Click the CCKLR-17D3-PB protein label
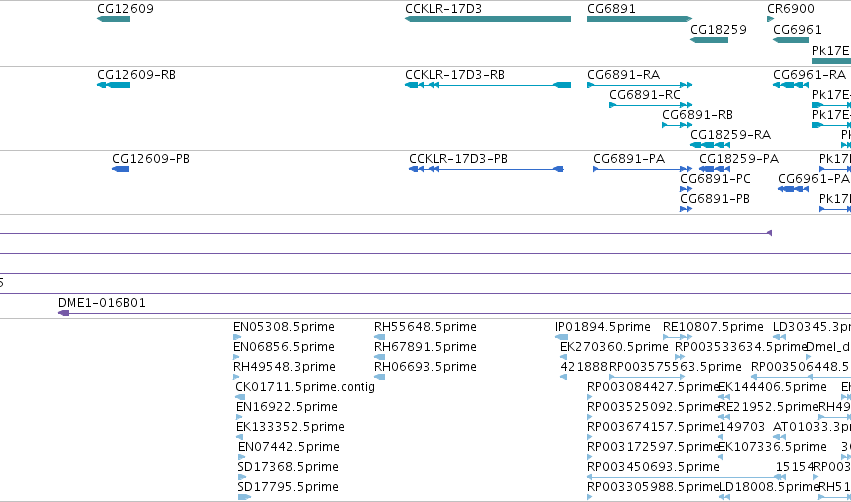The width and height of the screenshot is (851, 502). pos(459,159)
